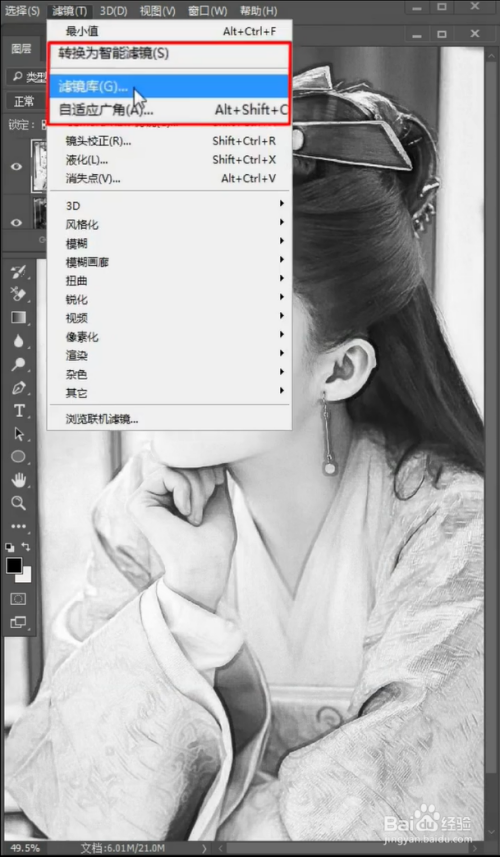Select the Blur droplet tool
Viewport: 500px width, 857px height.
19,341
